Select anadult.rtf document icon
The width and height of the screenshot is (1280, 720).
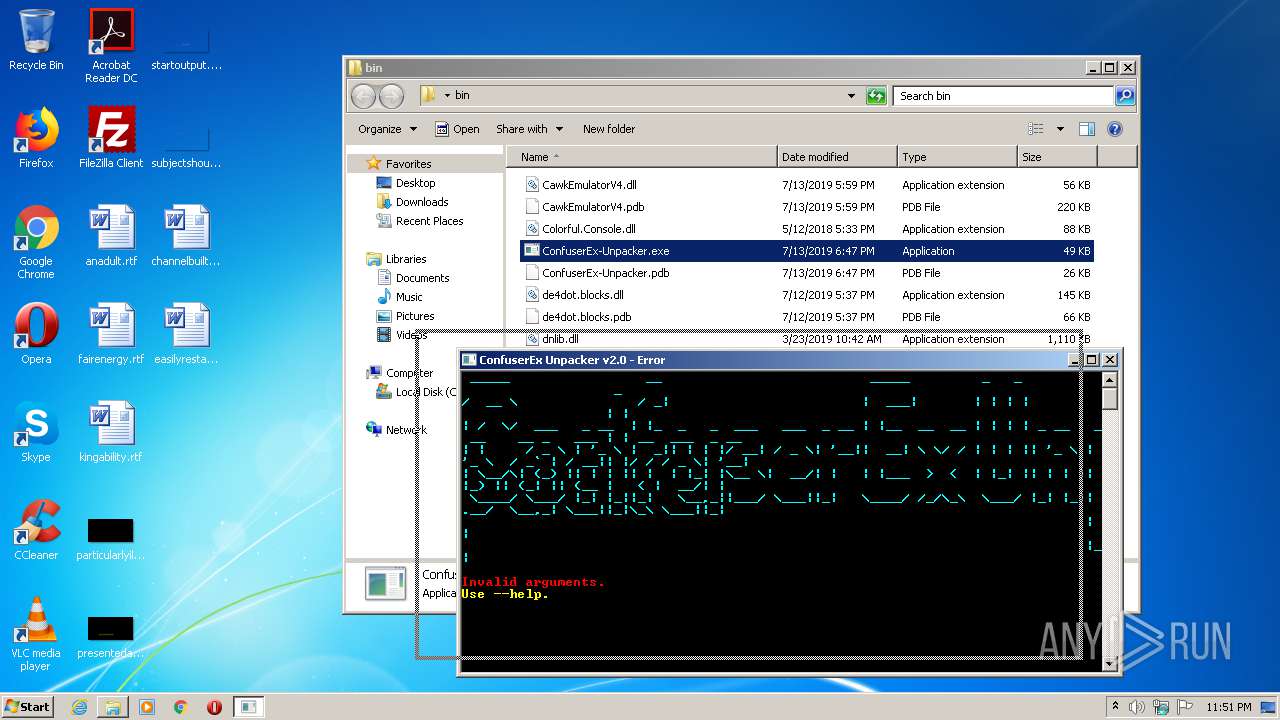[111, 236]
